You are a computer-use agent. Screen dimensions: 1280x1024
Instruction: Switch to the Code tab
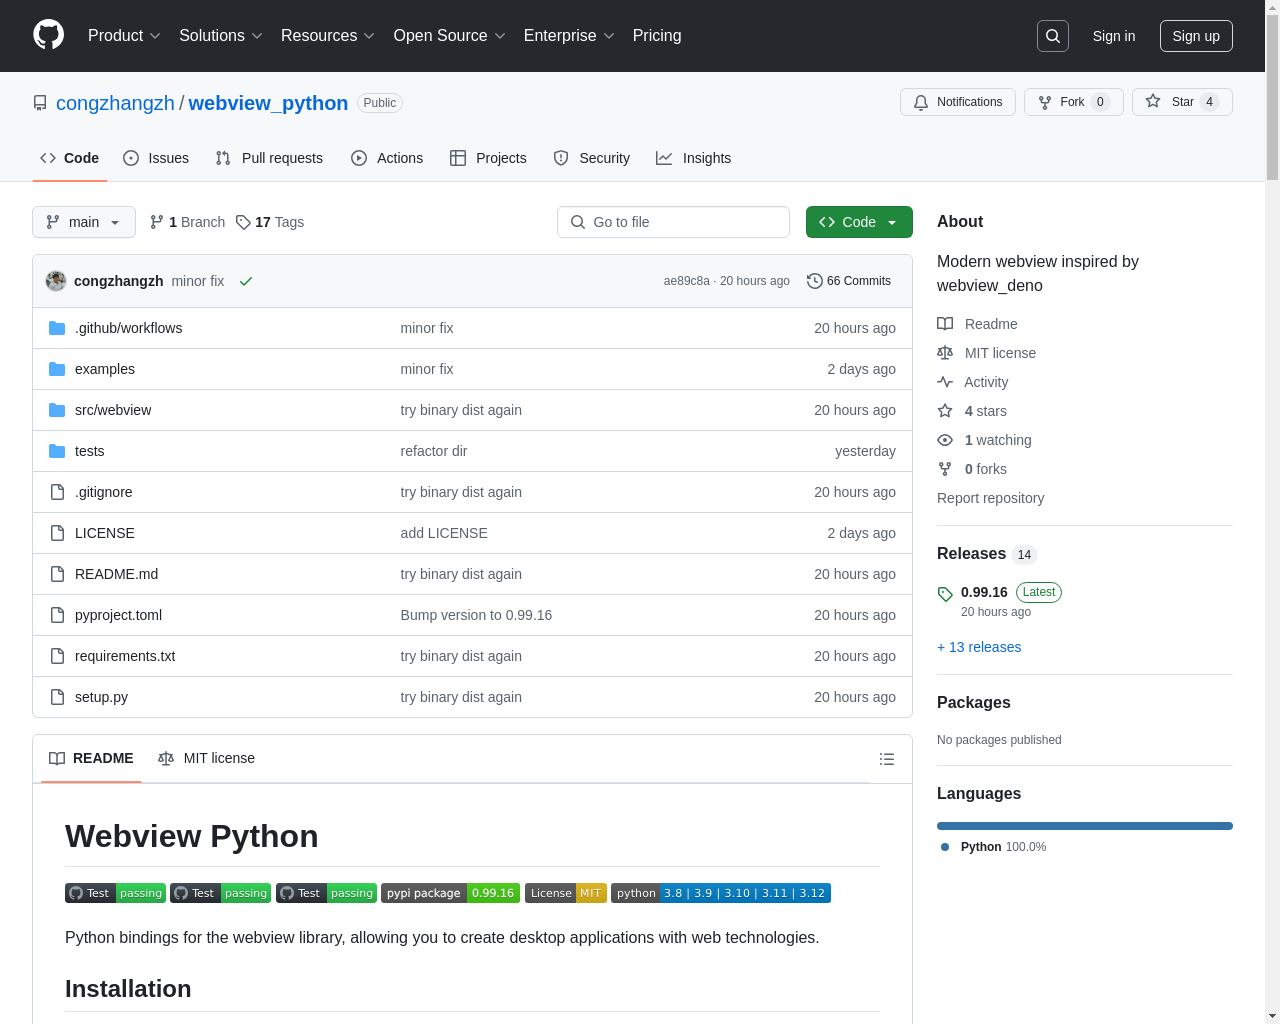point(70,158)
